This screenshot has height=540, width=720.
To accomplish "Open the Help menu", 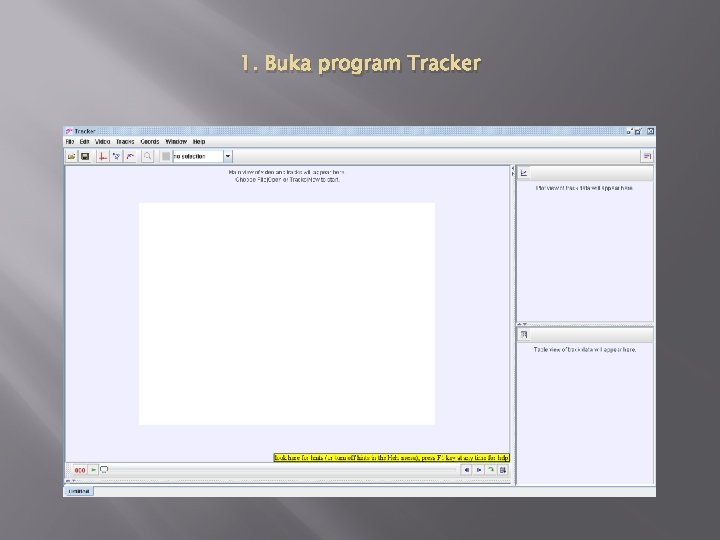I will [x=199, y=142].
